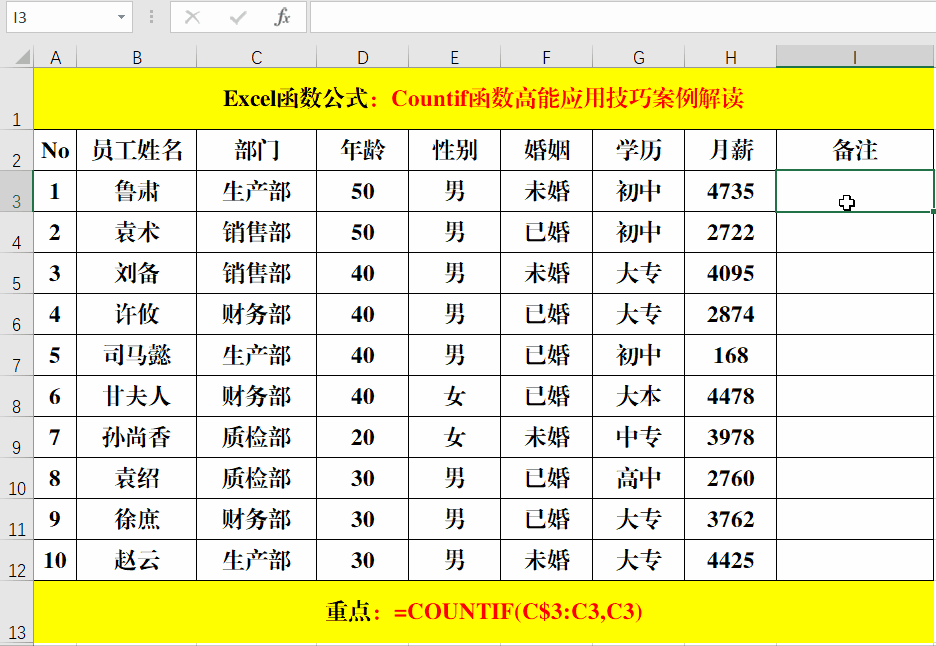Click the '性别' header cell
This screenshot has height=646, width=936.
click(x=454, y=150)
